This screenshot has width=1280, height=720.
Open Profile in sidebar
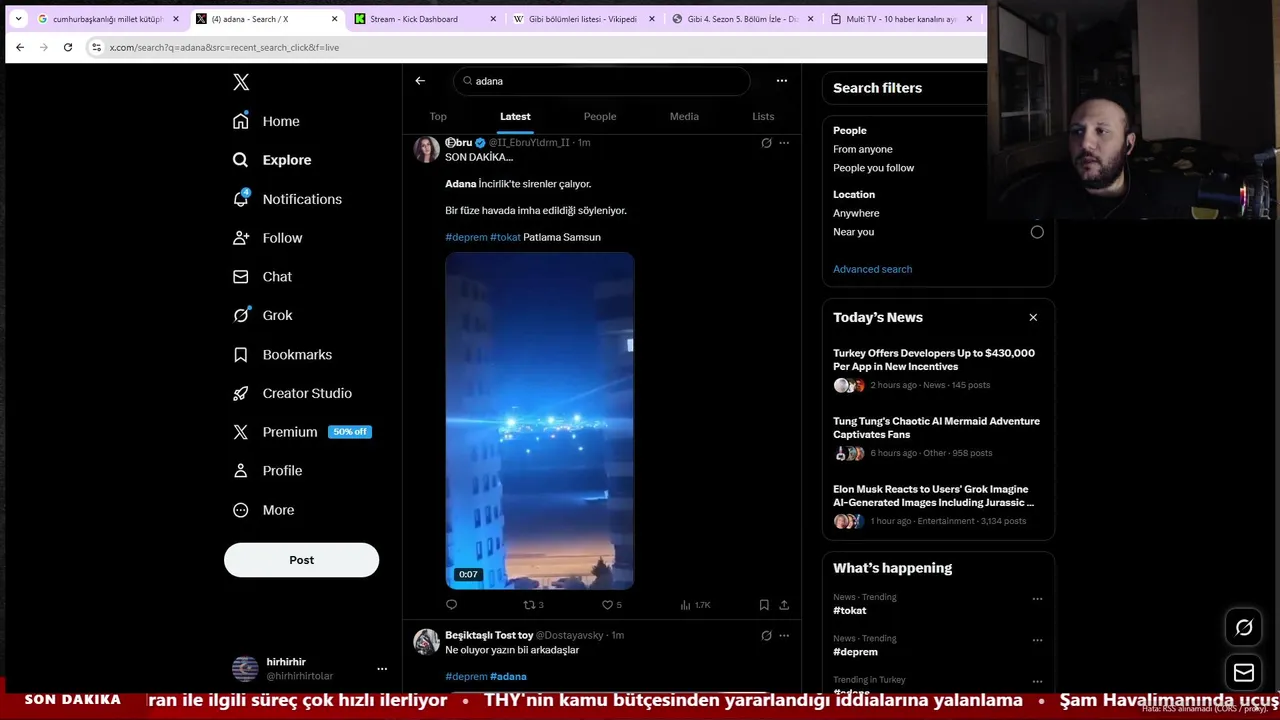click(x=267, y=471)
